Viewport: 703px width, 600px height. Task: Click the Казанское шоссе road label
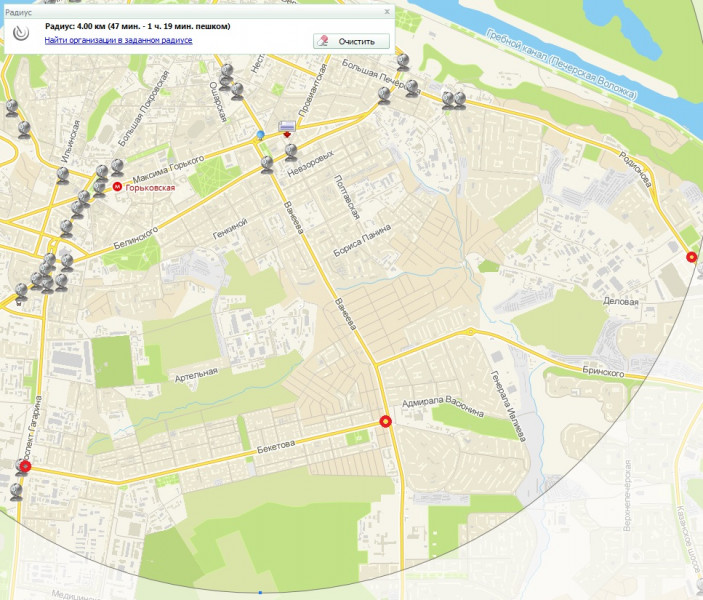click(688, 540)
